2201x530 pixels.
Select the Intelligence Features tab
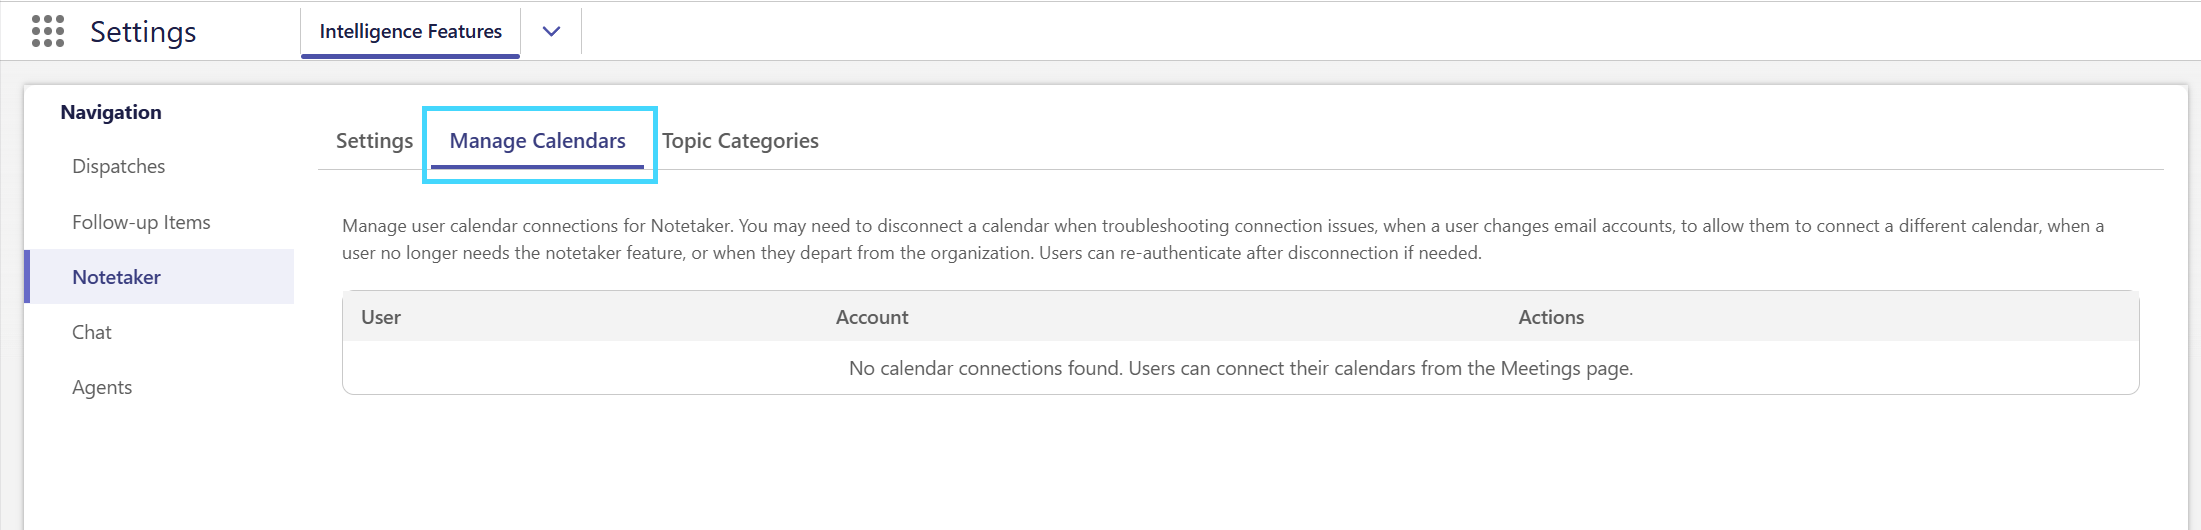click(410, 31)
